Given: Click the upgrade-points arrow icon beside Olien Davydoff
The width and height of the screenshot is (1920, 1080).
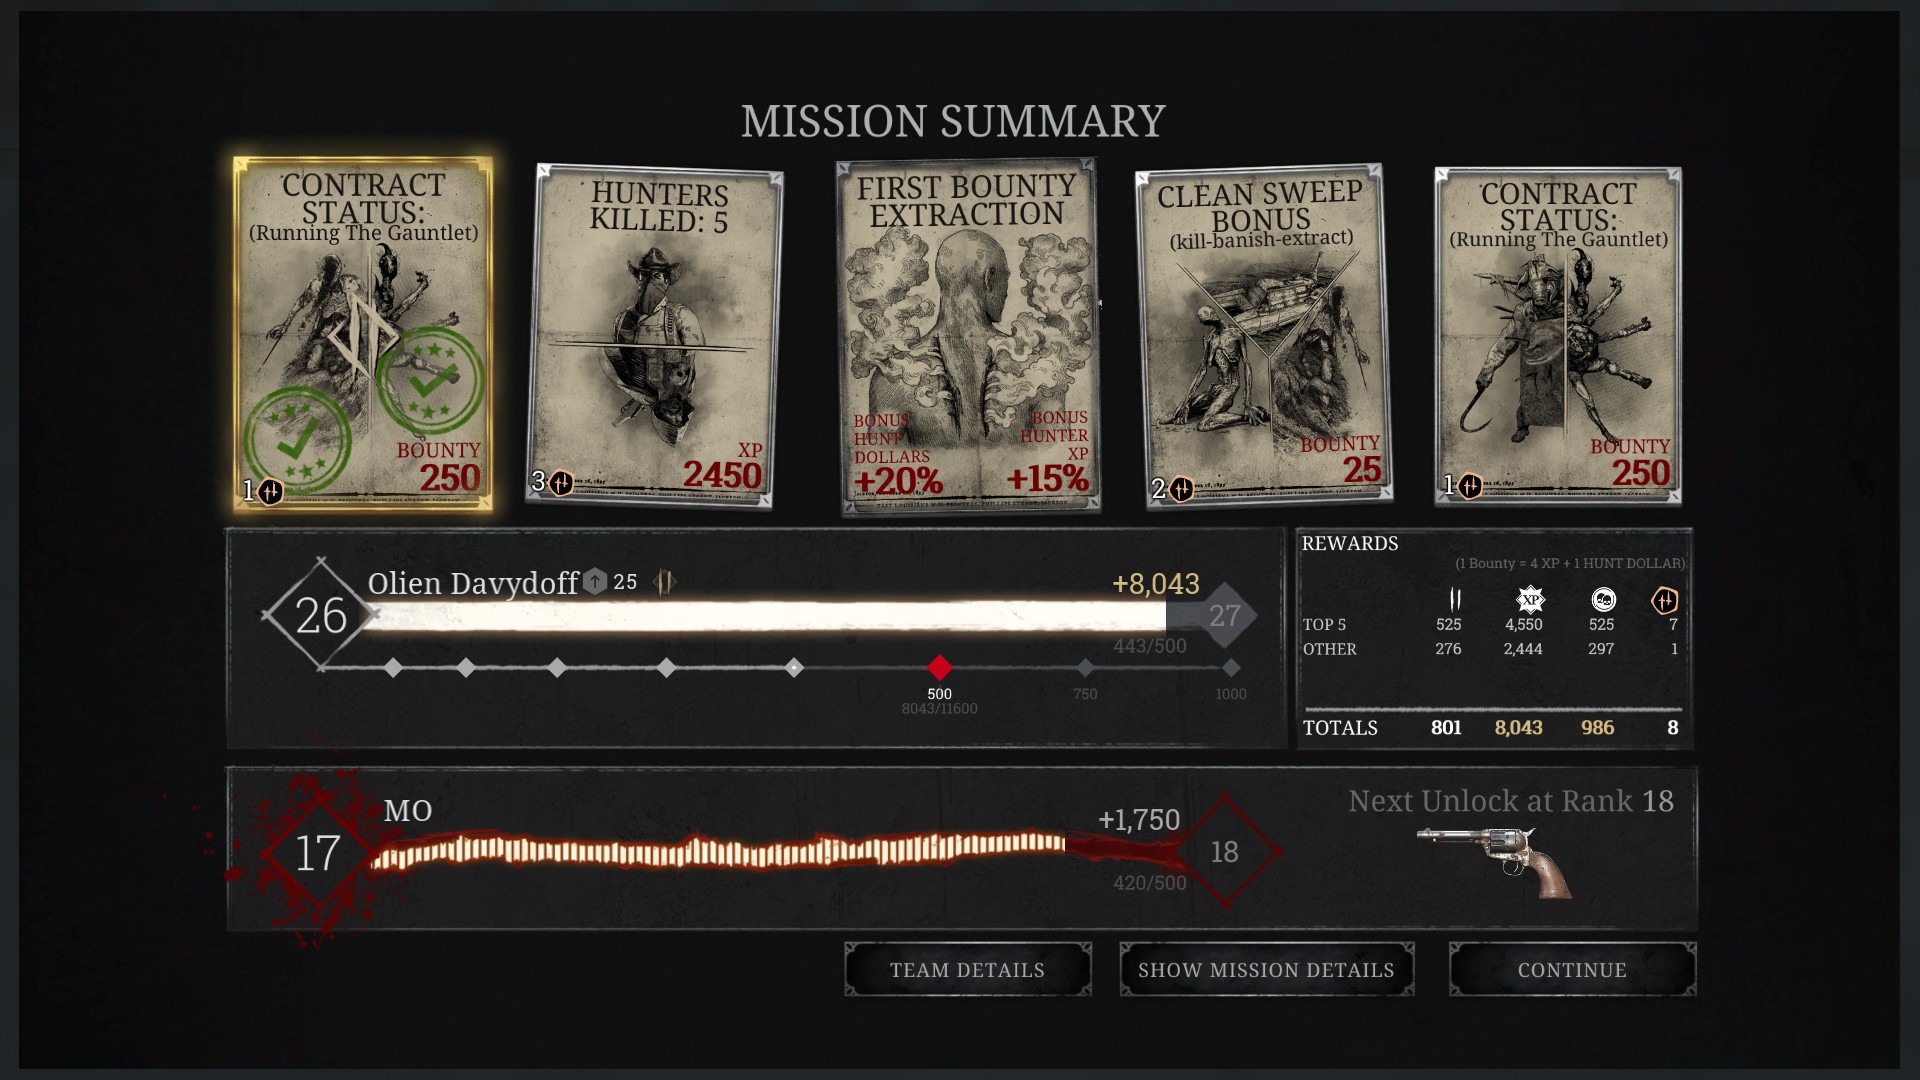Looking at the screenshot, I should pyautogui.click(x=596, y=581).
